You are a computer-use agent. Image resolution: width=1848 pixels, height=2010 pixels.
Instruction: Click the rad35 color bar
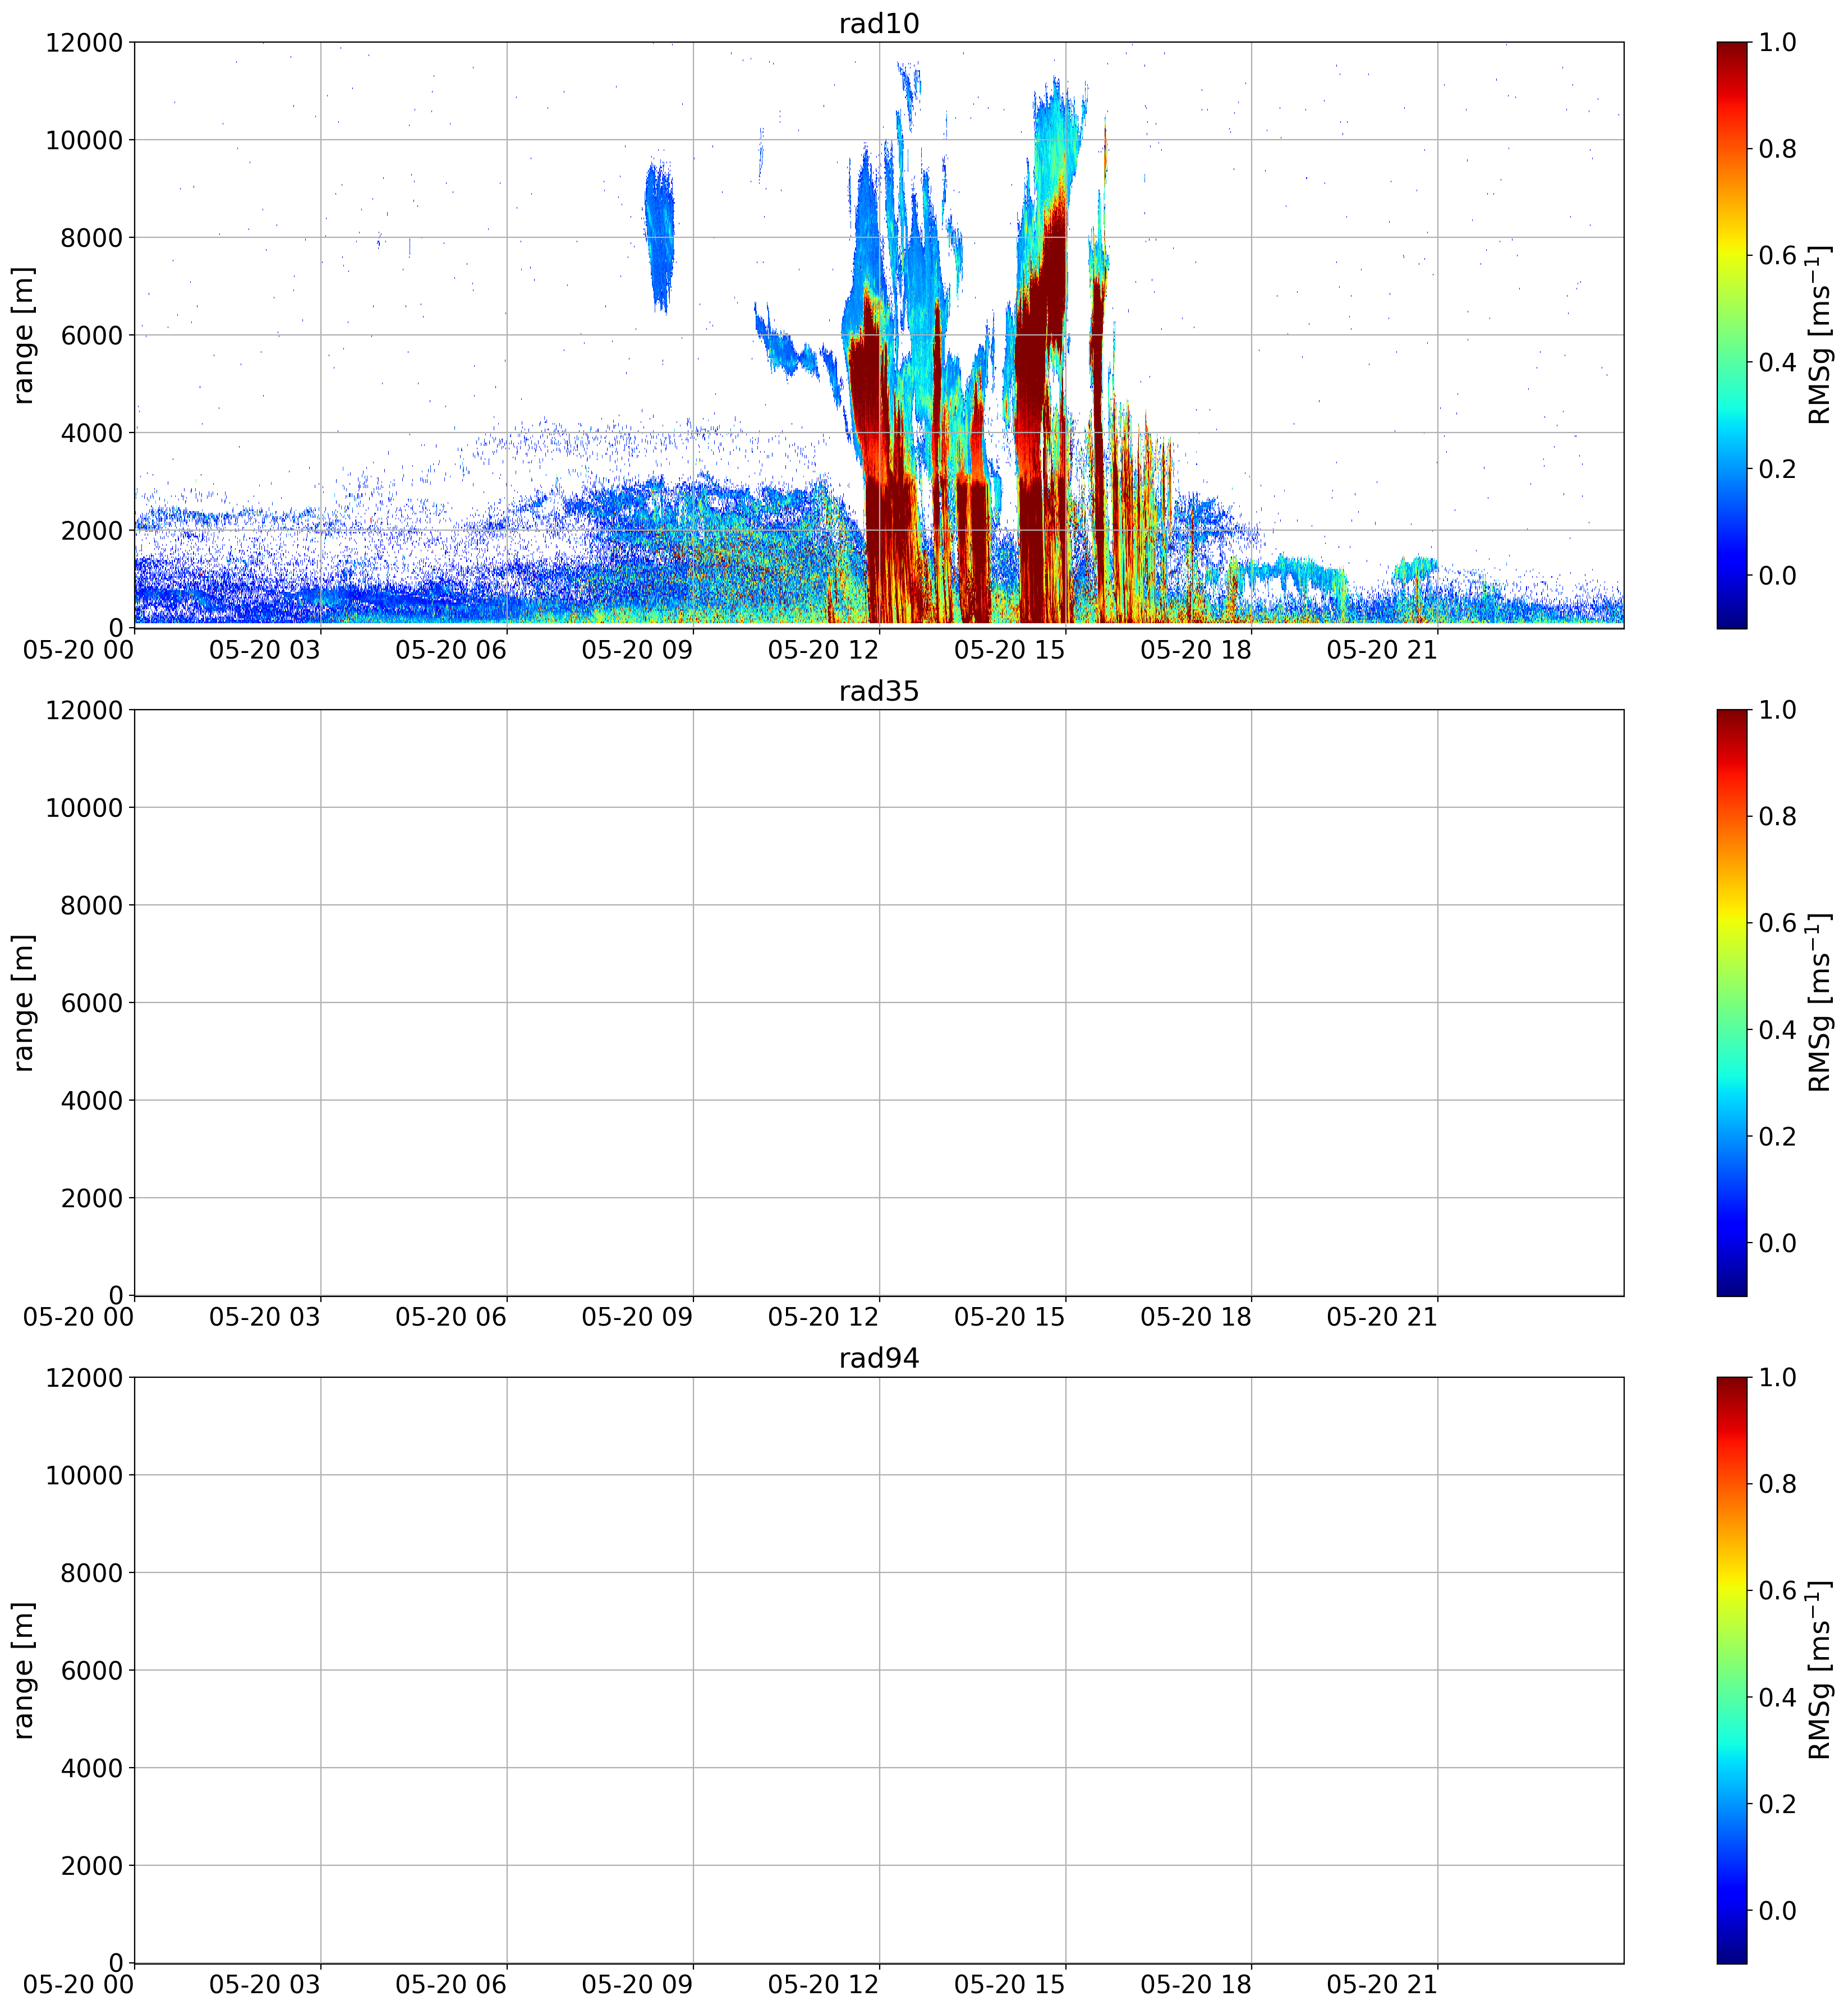pos(1732,1003)
